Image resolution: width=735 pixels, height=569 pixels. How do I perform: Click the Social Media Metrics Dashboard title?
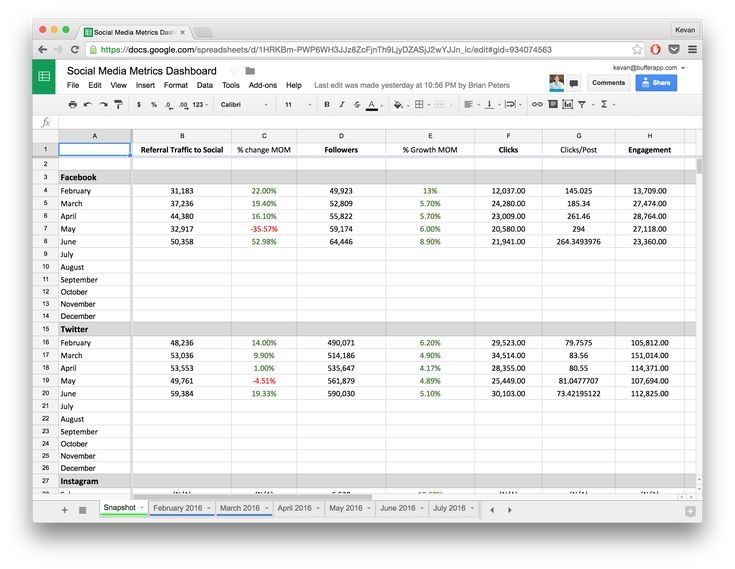142,71
